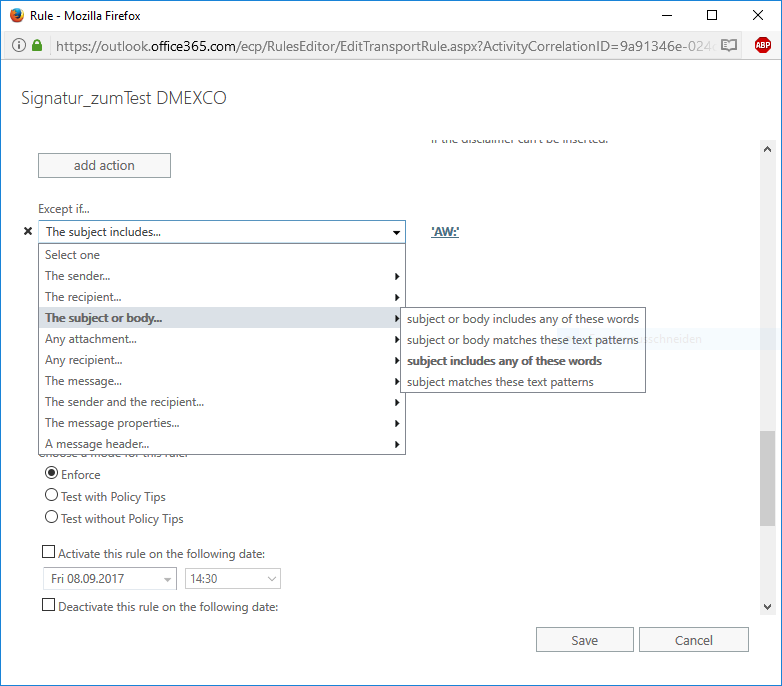This screenshot has width=782, height=686.
Task: Open the 14:30 time dropdown
Action: (232, 579)
